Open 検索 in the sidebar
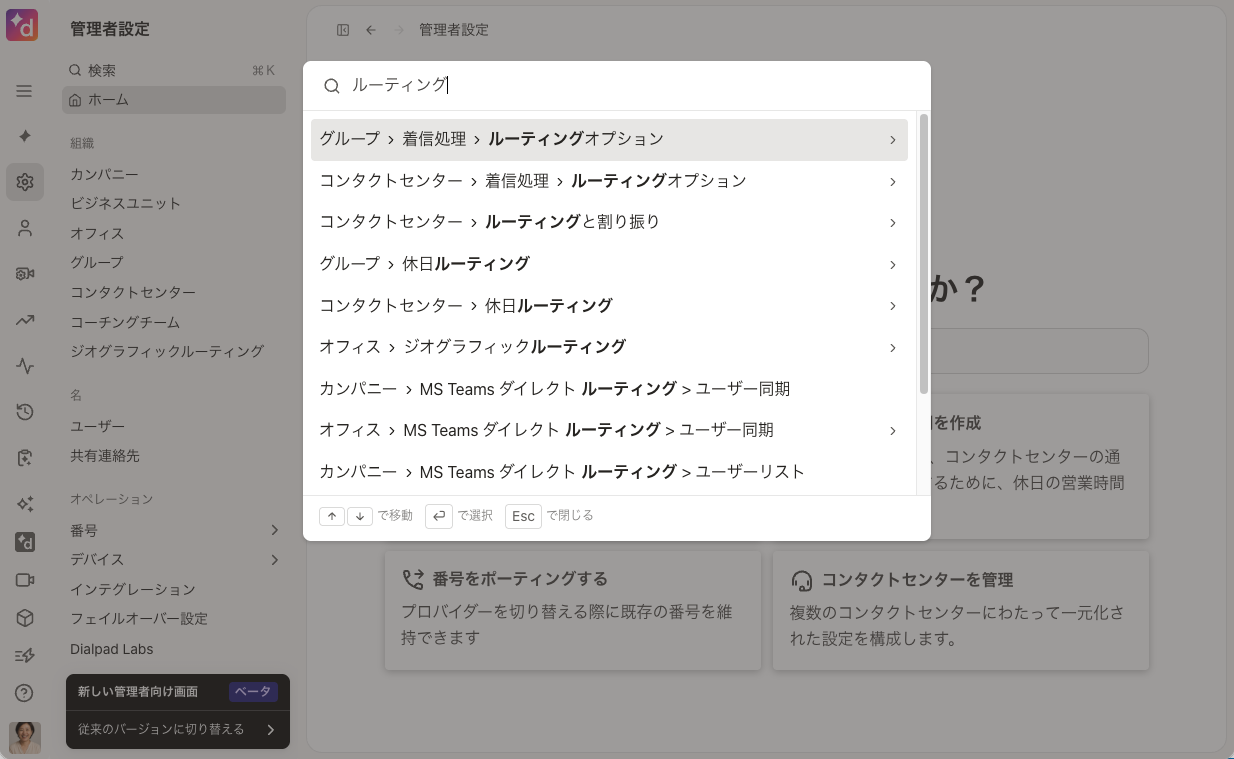 click(x=174, y=71)
